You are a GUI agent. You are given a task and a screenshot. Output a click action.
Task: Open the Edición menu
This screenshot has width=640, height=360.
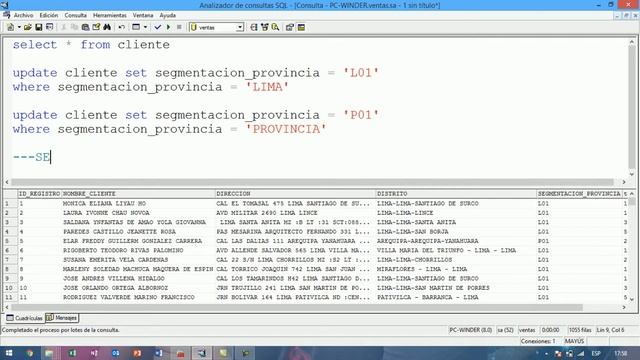[49, 15]
